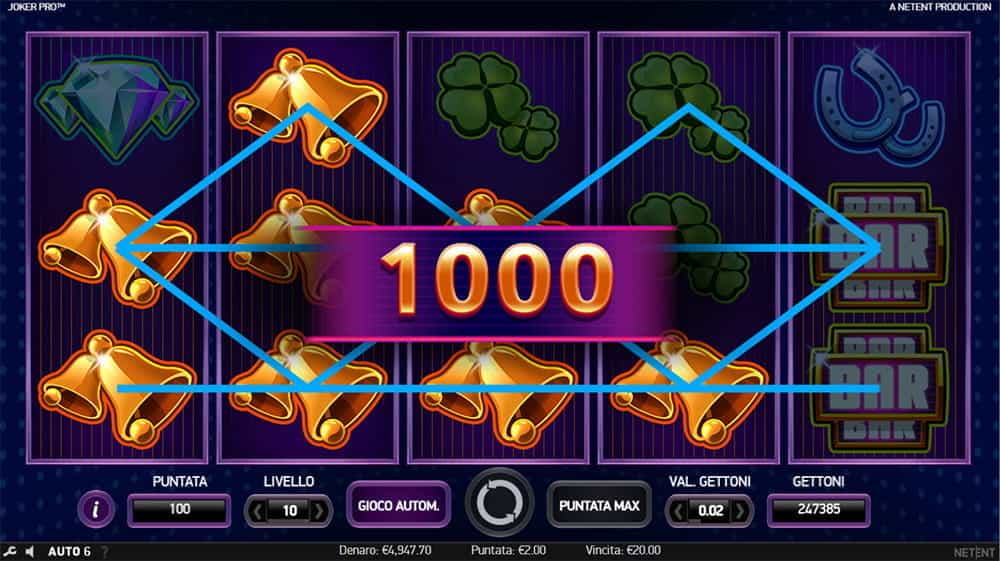This screenshot has height=561, width=1000.
Task: Open the help question mark icon
Action: tap(105, 551)
